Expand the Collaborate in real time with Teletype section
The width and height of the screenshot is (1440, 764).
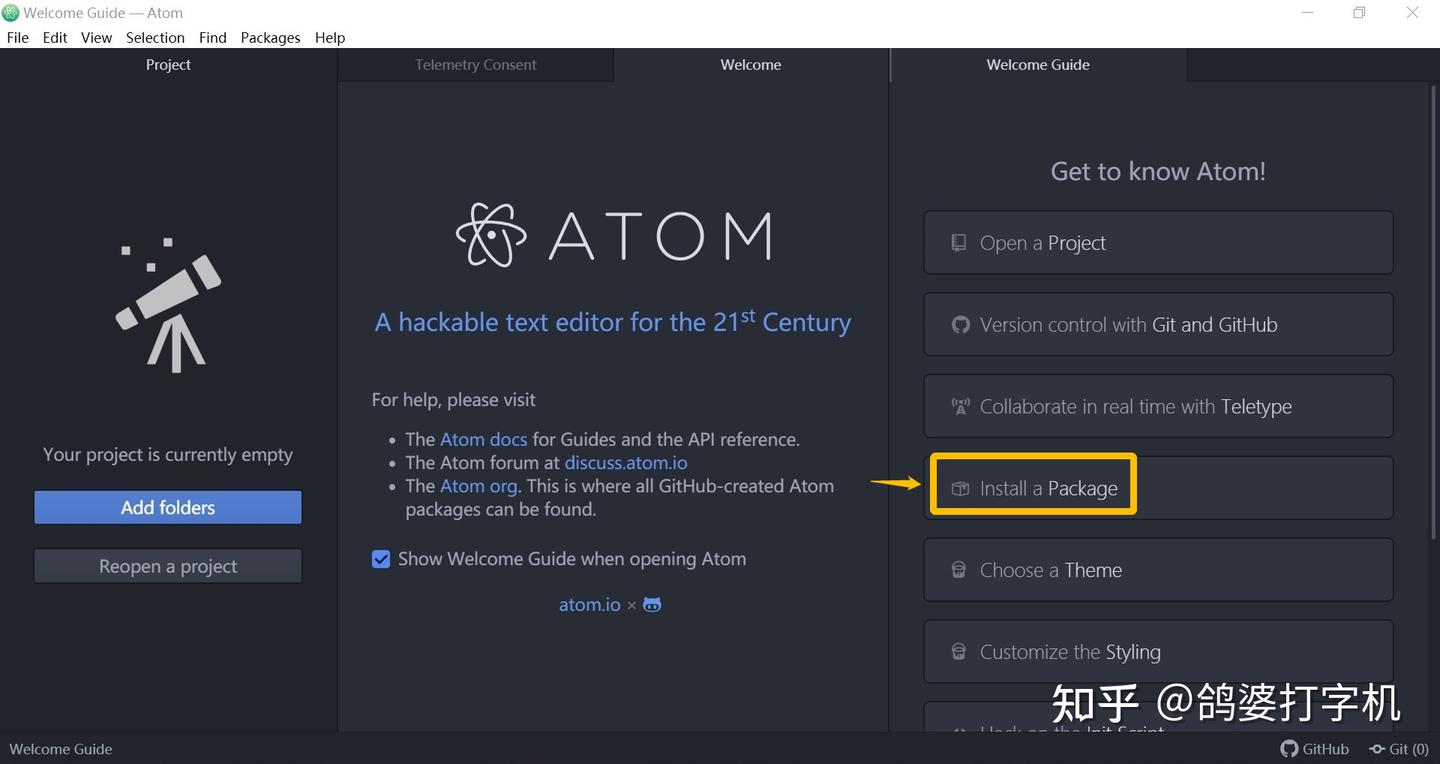click(x=1157, y=406)
